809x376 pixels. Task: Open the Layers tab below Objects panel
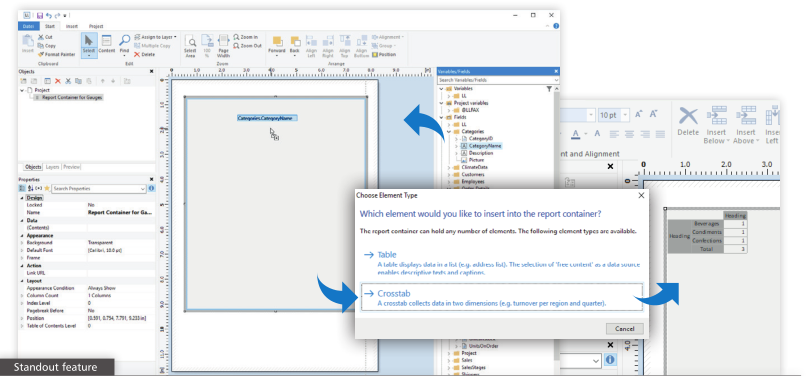52,167
